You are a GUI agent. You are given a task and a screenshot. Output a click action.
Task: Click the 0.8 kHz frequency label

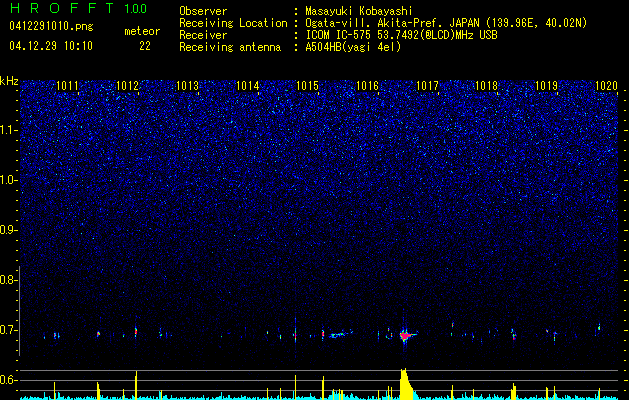tap(8, 280)
